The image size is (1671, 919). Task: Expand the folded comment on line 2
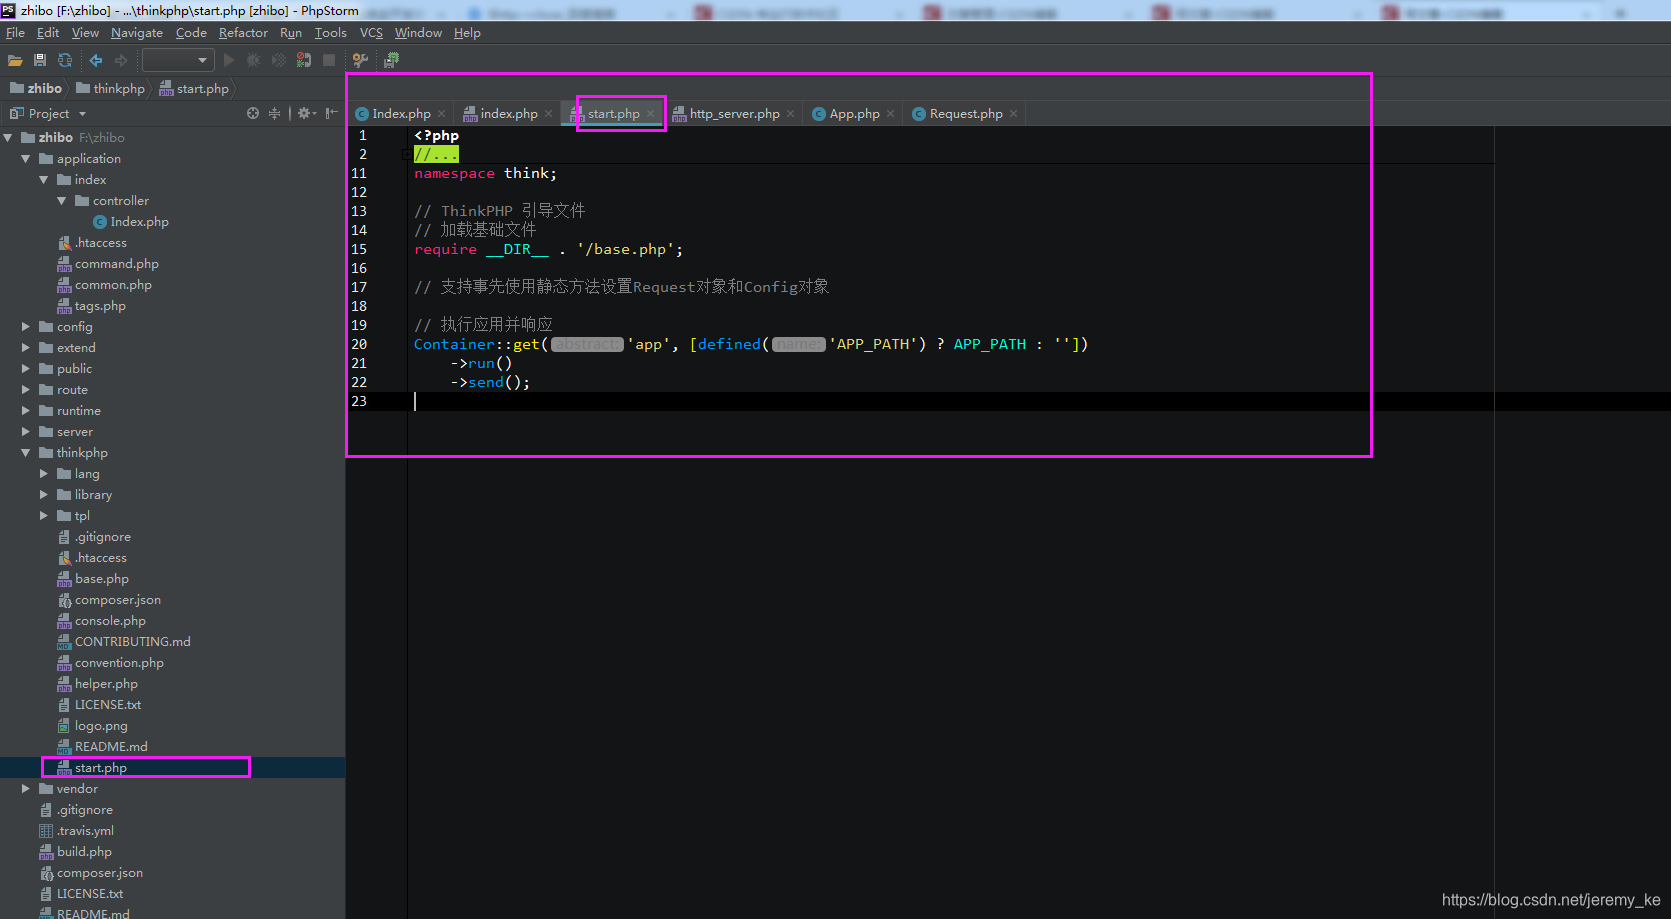pyautogui.click(x=436, y=155)
